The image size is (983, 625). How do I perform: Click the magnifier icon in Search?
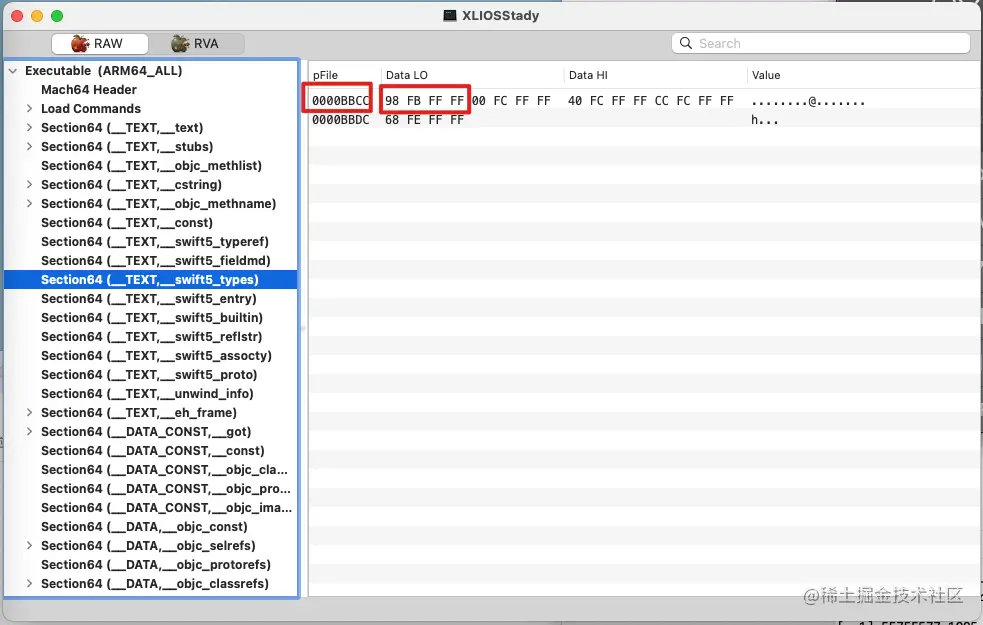686,43
